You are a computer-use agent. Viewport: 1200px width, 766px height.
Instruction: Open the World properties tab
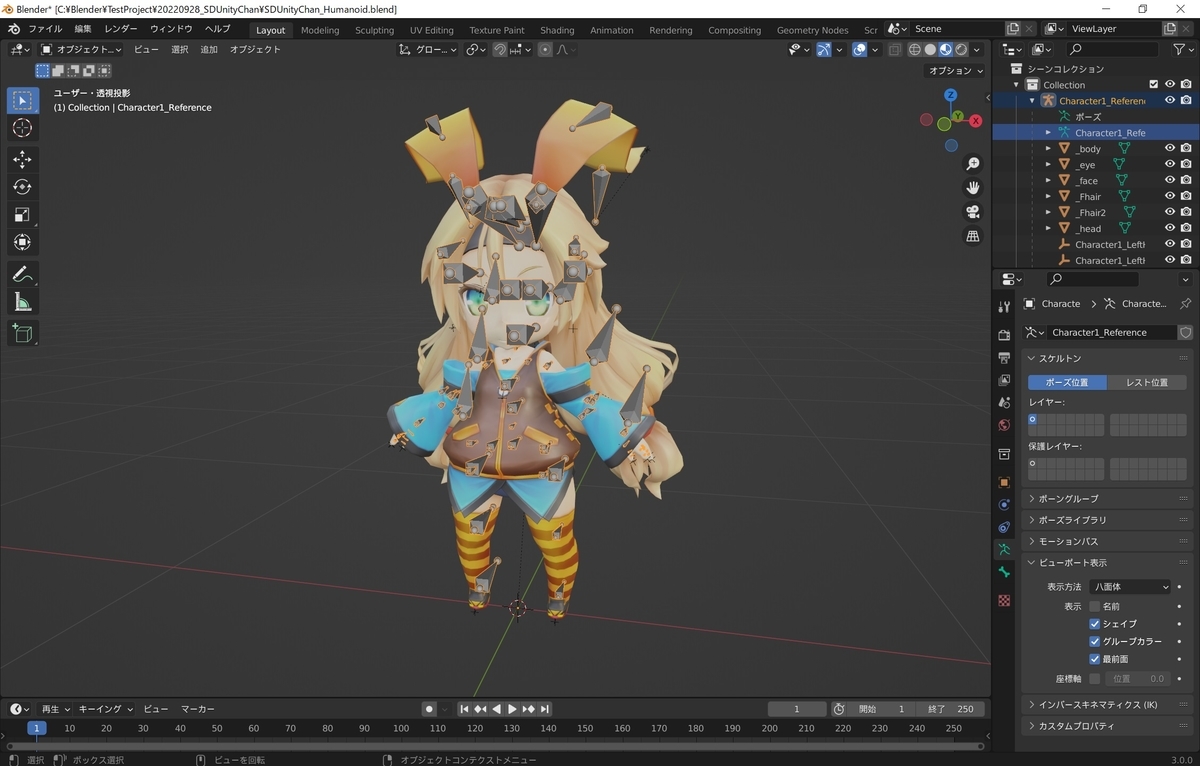1004,425
